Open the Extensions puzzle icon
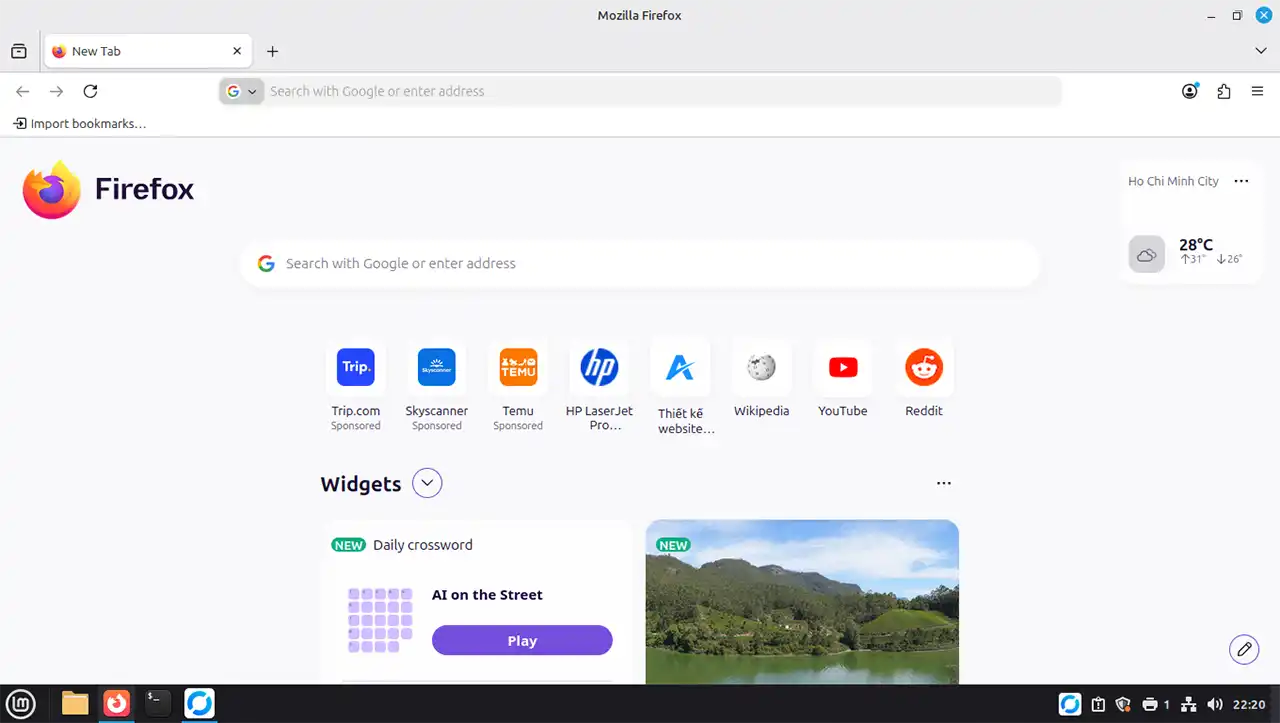 click(1224, 91)
